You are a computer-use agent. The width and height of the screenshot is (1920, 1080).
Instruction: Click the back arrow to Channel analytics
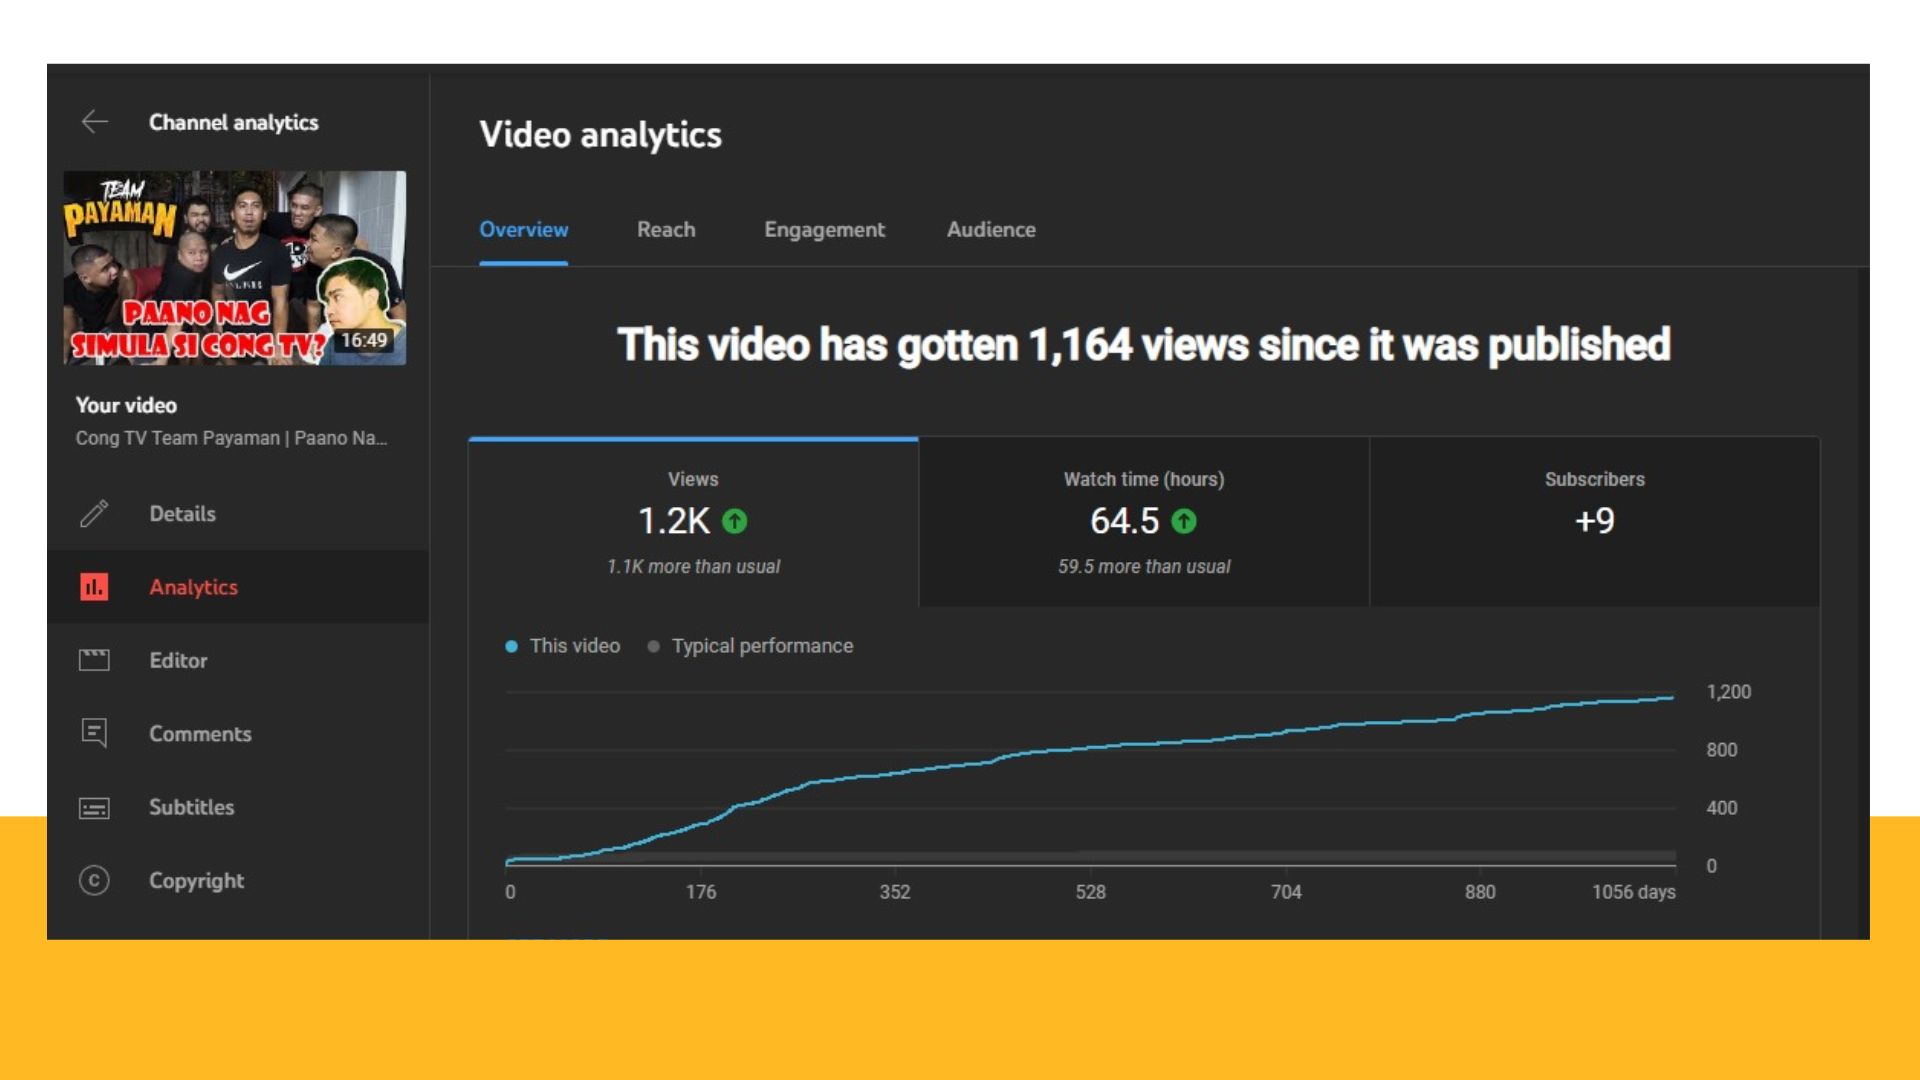[x=95, y=122]
